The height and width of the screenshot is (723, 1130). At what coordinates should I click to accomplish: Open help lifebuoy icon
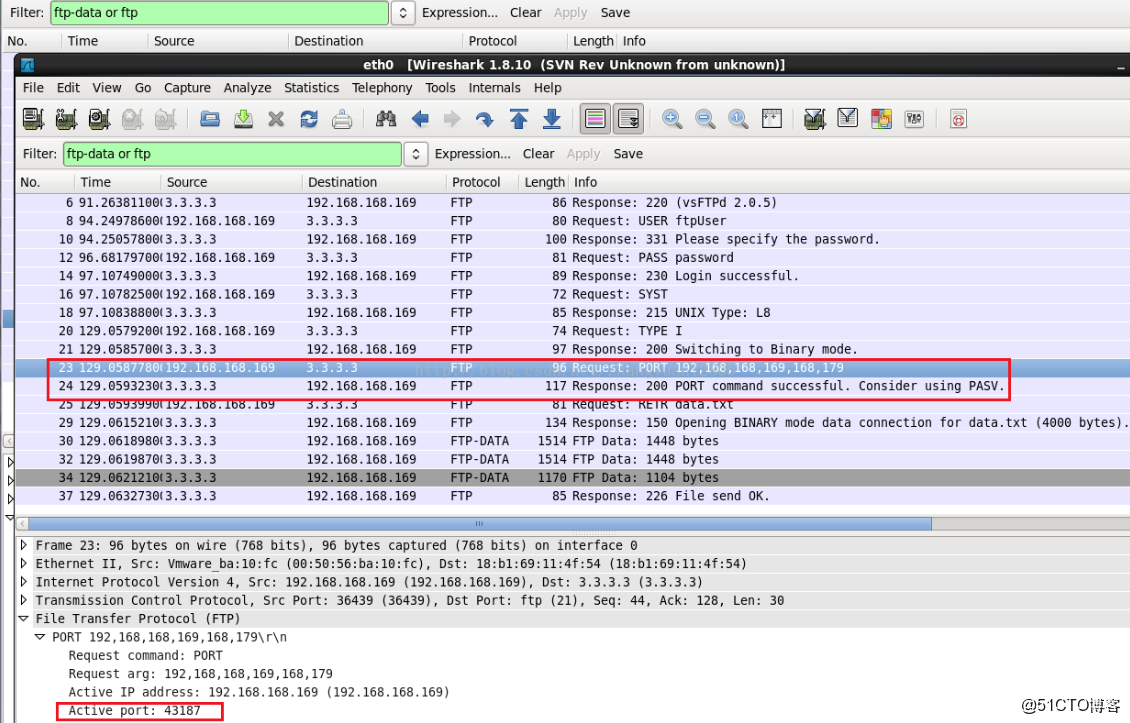958,119
